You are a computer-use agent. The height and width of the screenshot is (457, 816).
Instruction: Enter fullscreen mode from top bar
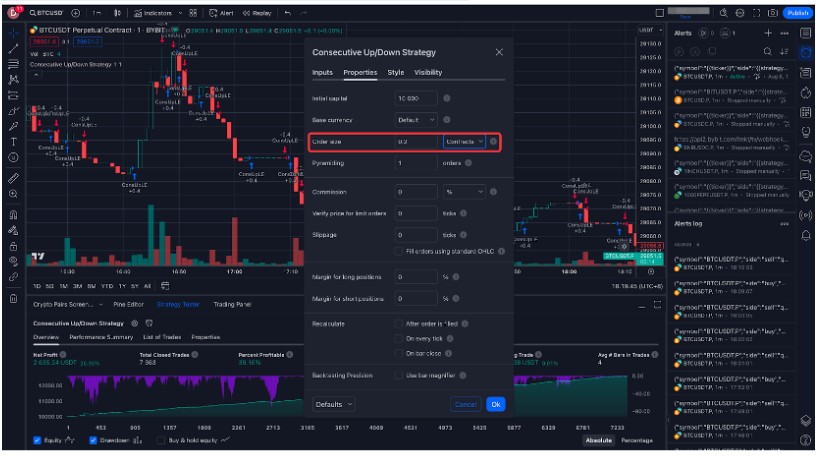(x=756, y=13)
